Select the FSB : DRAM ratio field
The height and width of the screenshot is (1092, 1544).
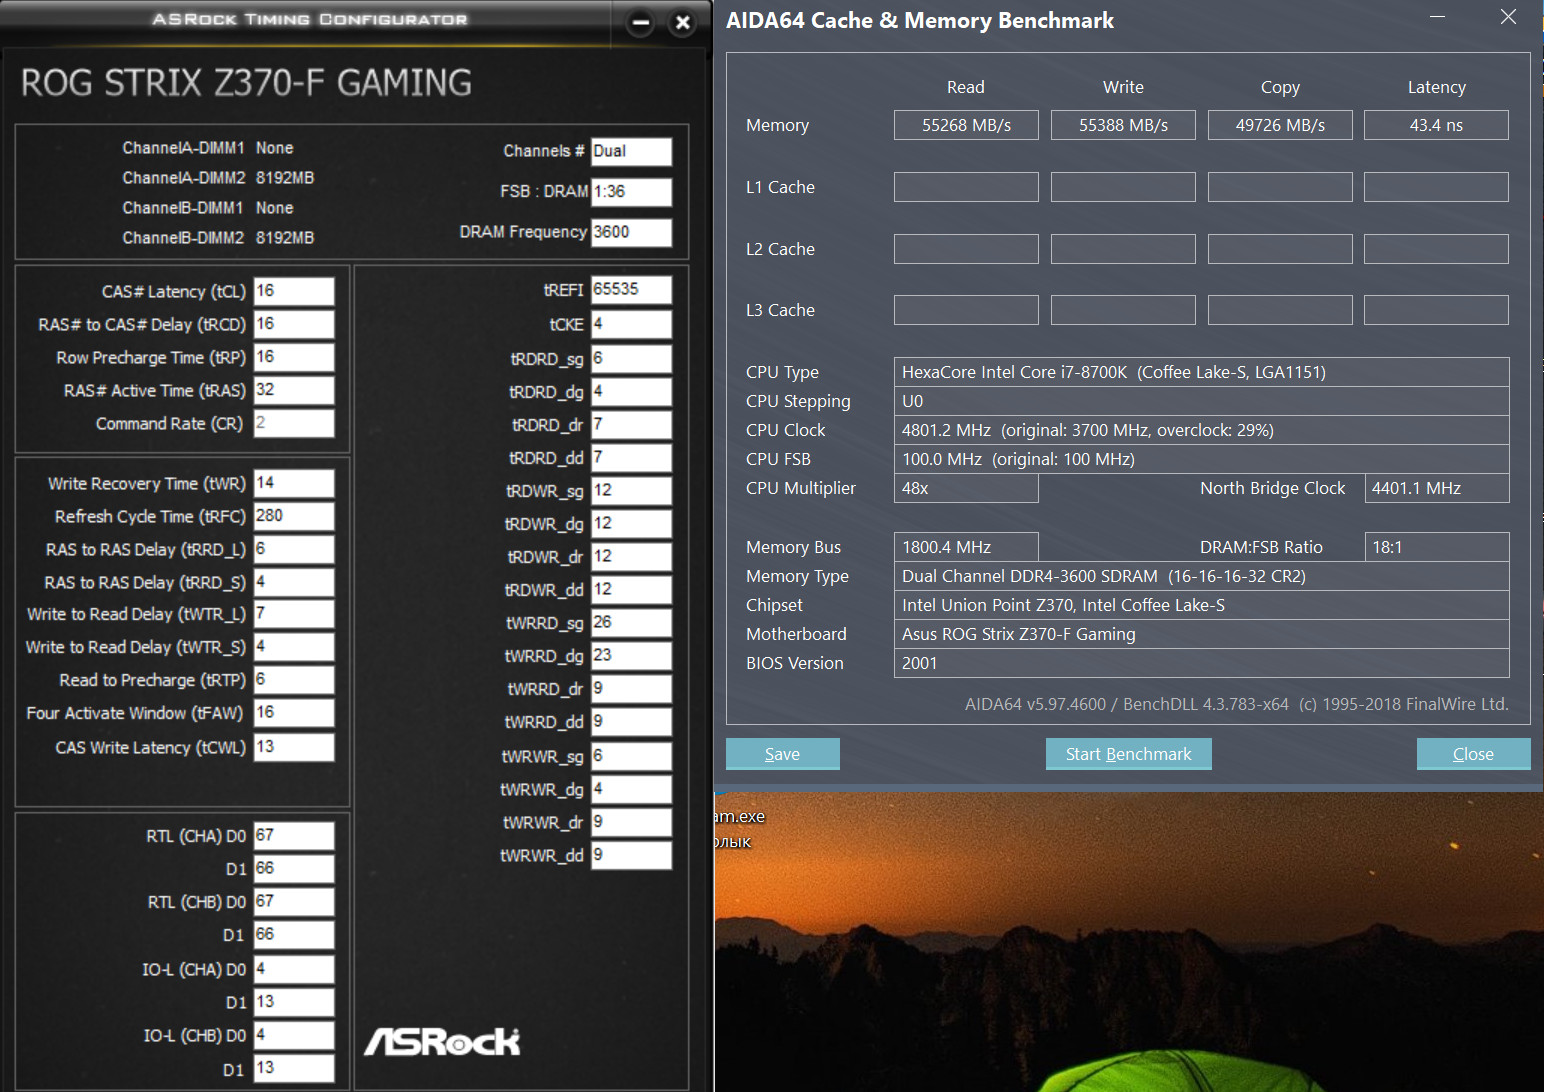(631, 192)
